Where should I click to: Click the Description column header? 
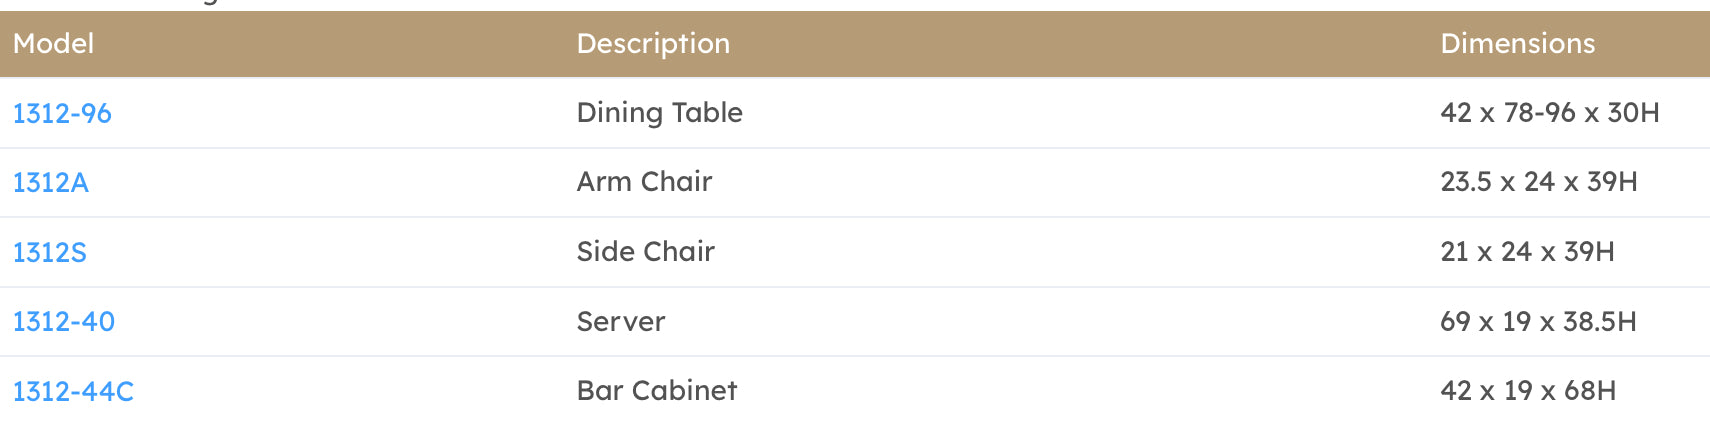point(654,44)
